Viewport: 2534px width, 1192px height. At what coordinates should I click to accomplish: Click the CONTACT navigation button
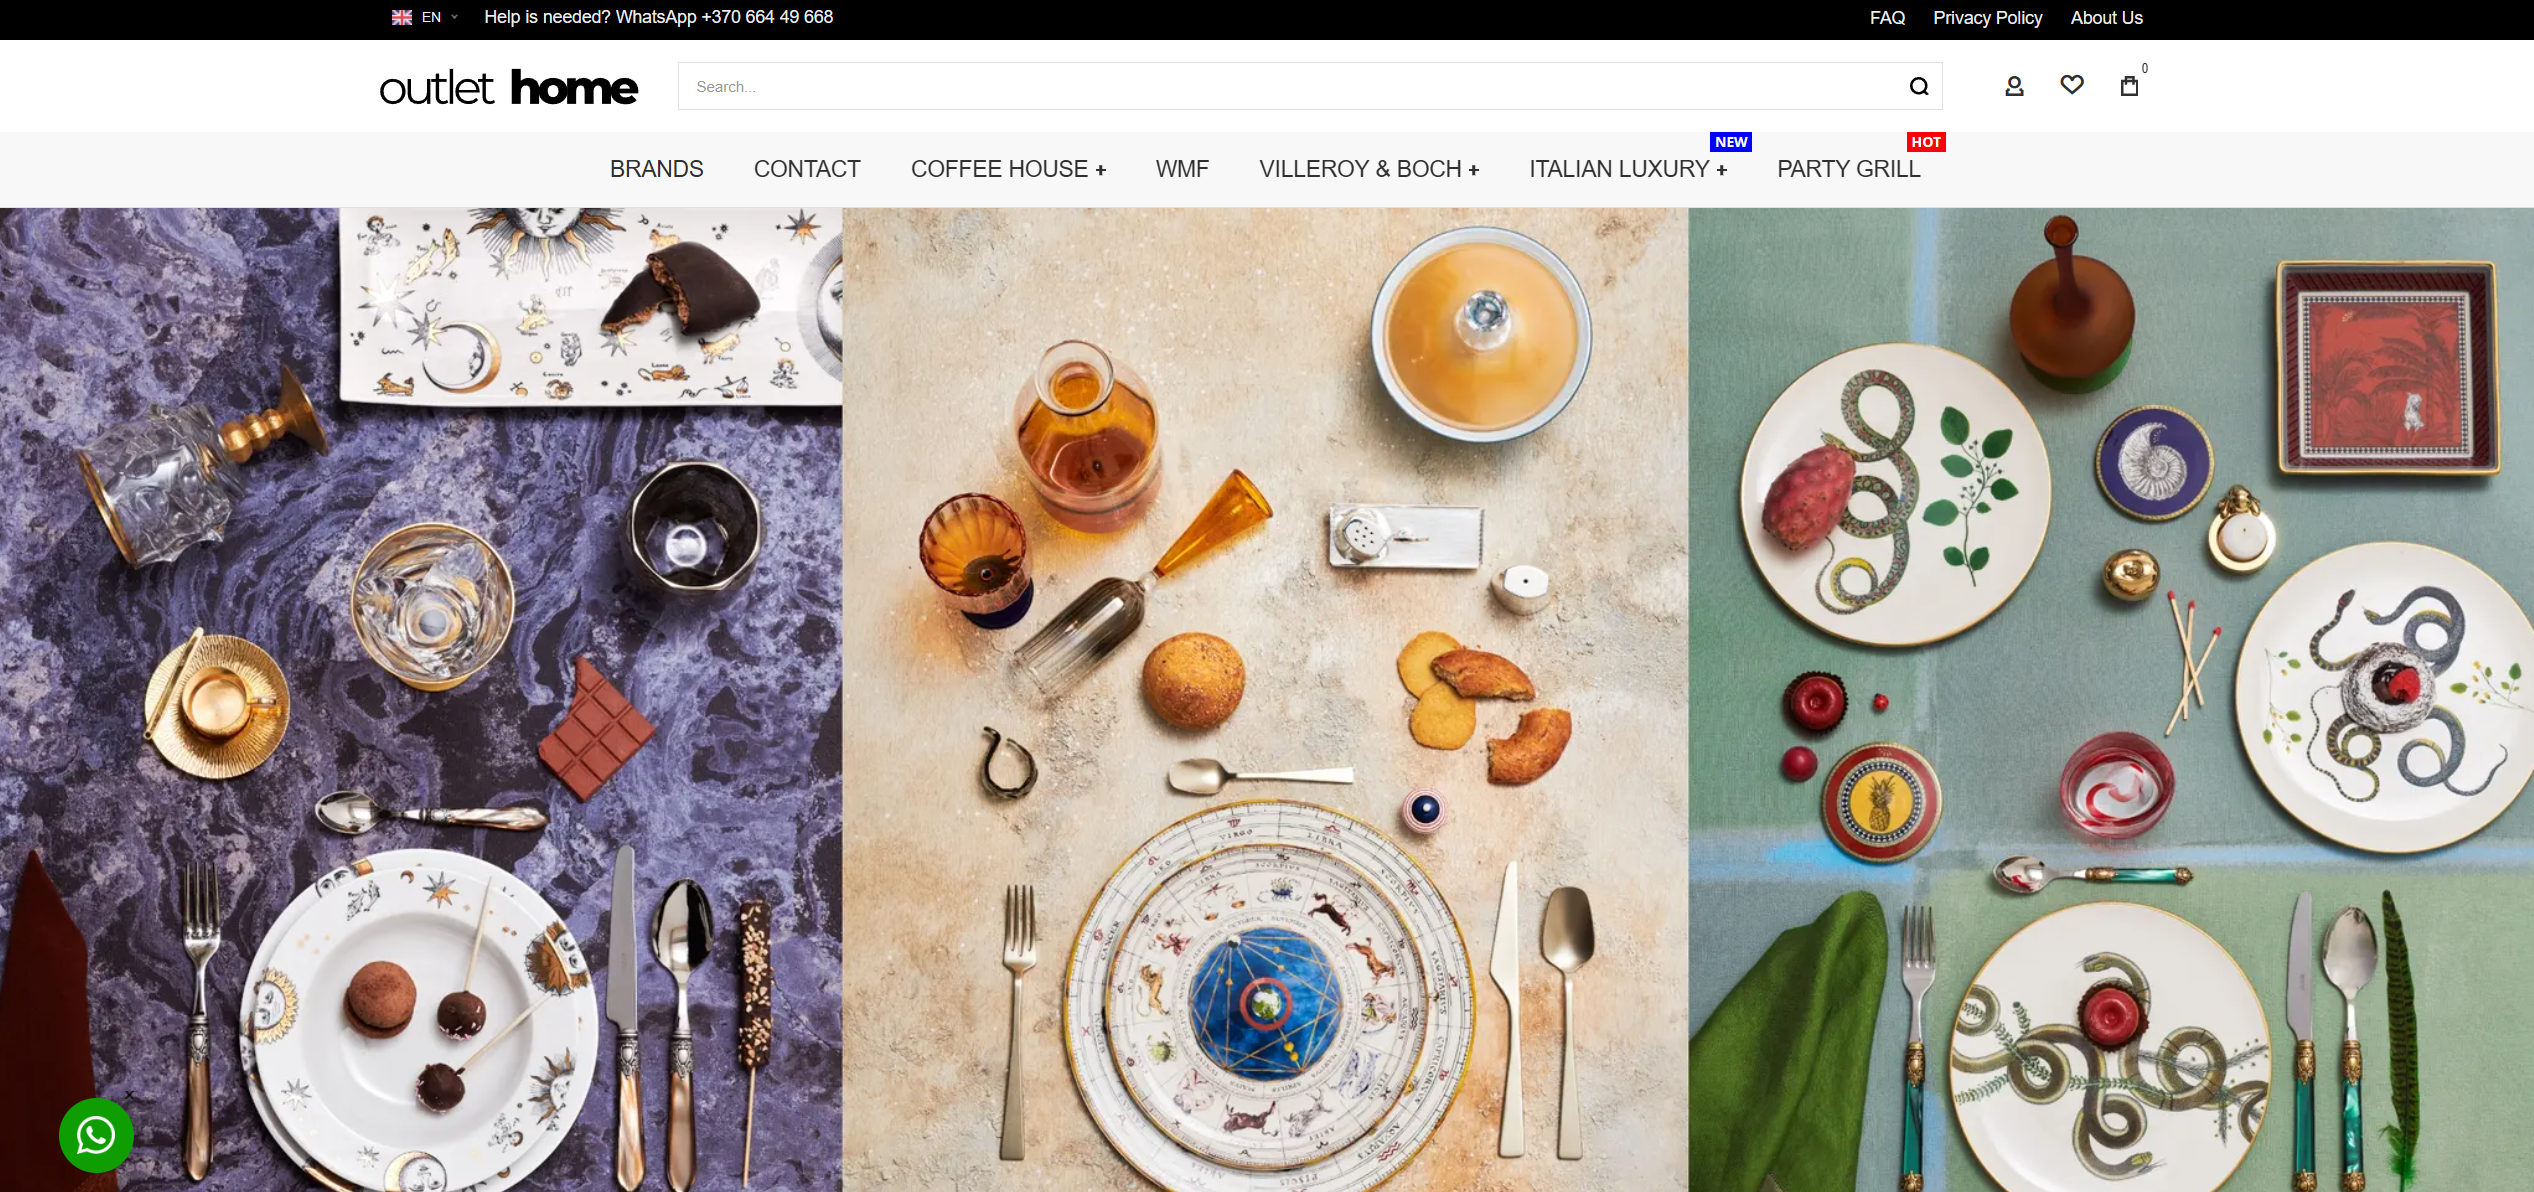point(806,168)
